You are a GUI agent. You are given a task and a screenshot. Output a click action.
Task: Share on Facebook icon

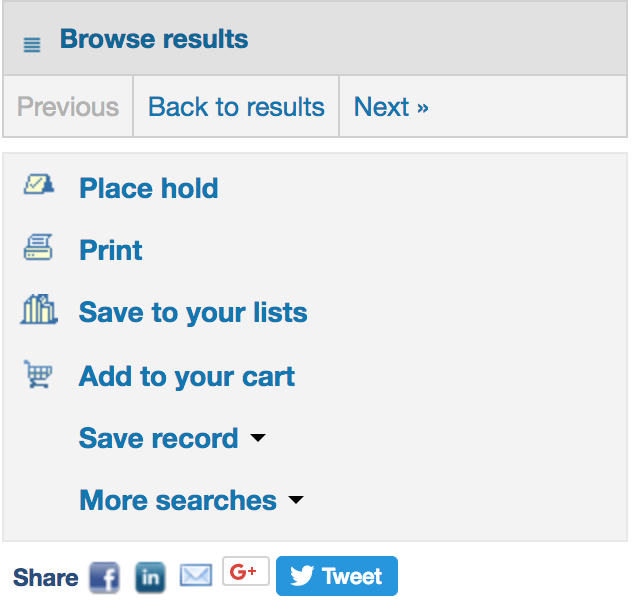tap(104, 577)
